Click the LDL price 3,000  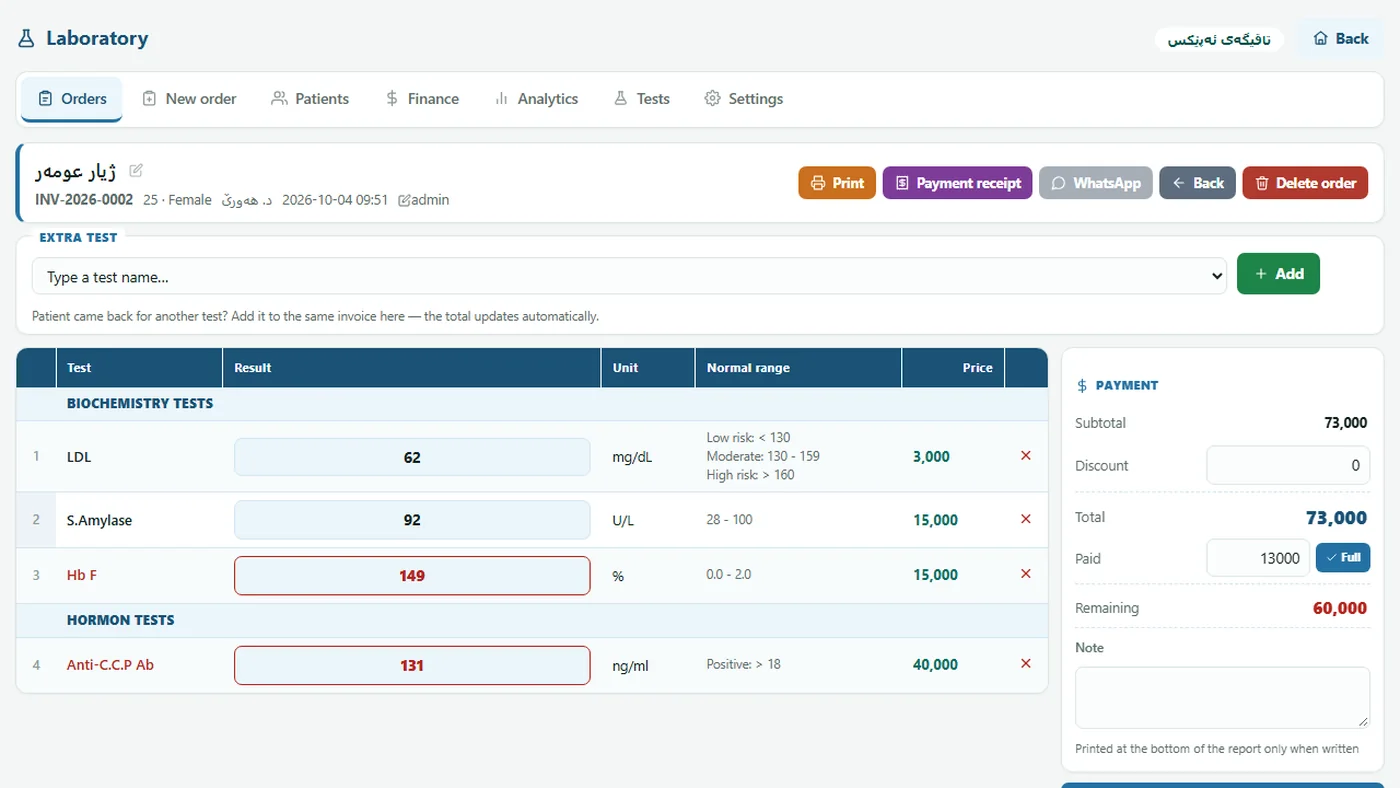tap(931, 456)
